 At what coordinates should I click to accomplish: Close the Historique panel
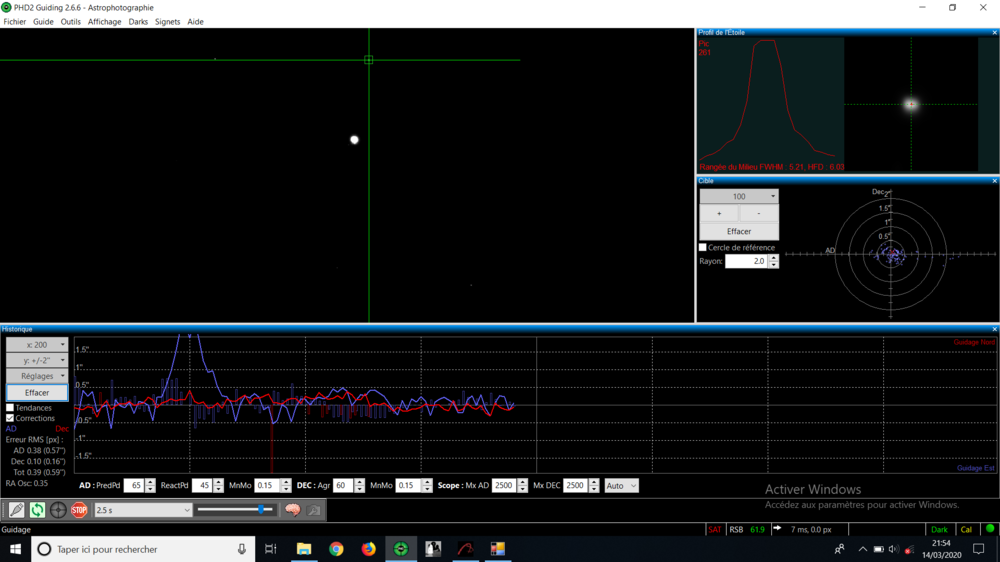[994, 329]
